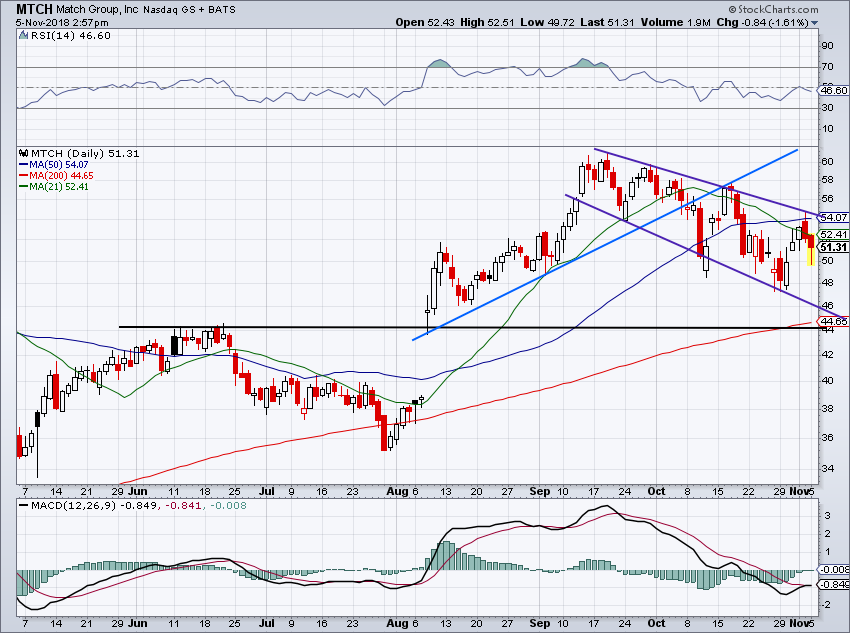The width and height of the screenshot is (850, 633).
Task: Click the yellow-highlighted latest candlestick
Action: coord(811,249)
